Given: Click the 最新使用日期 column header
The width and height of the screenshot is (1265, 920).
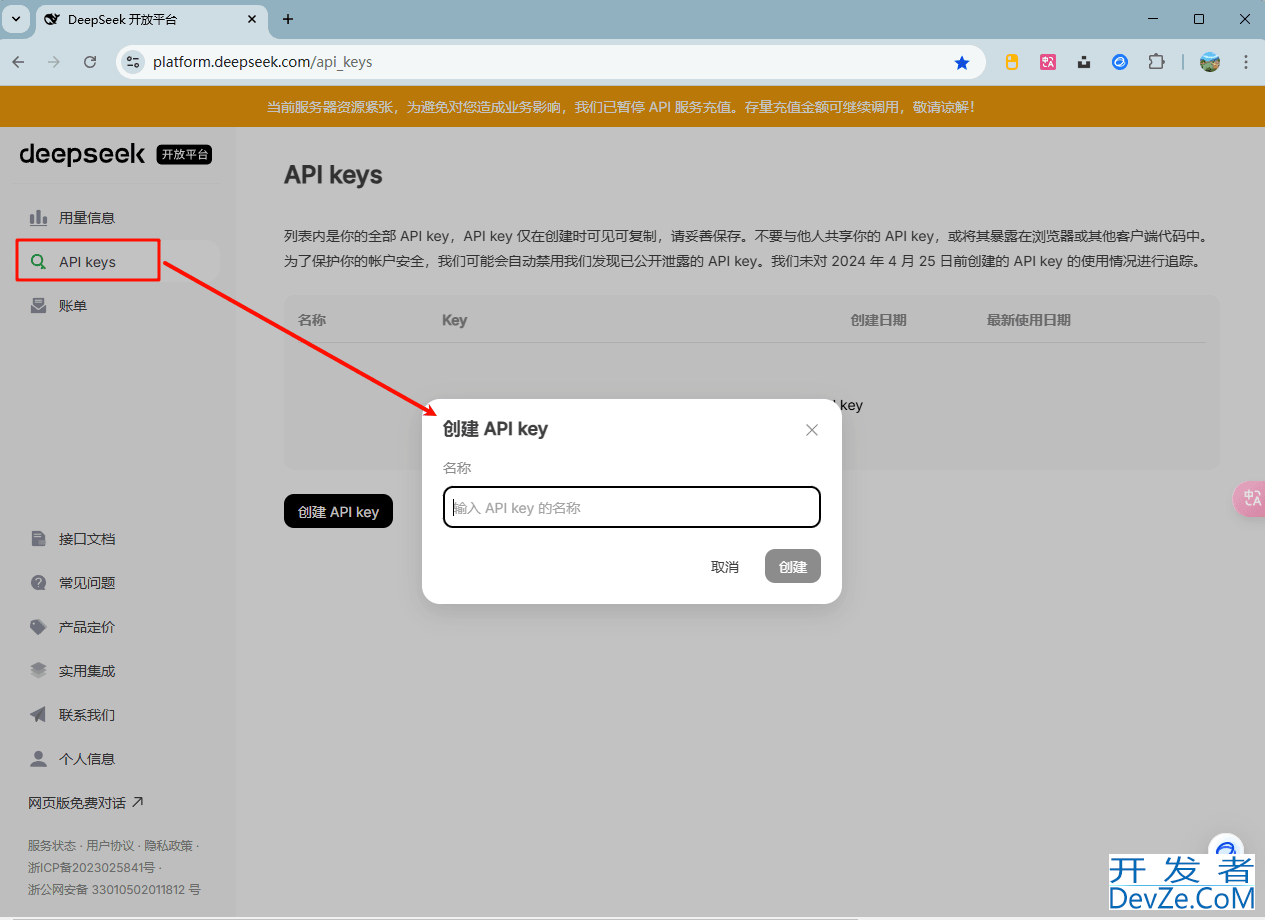Looking at the screenshot, I should pos(1029,320).
